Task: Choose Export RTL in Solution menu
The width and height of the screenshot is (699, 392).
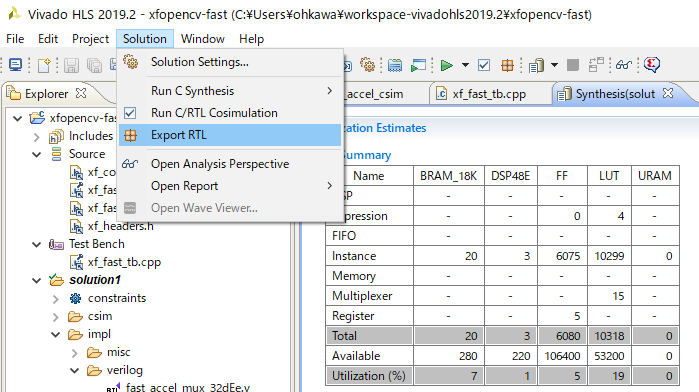Action: pyautogui.click(x=230, y=135)
